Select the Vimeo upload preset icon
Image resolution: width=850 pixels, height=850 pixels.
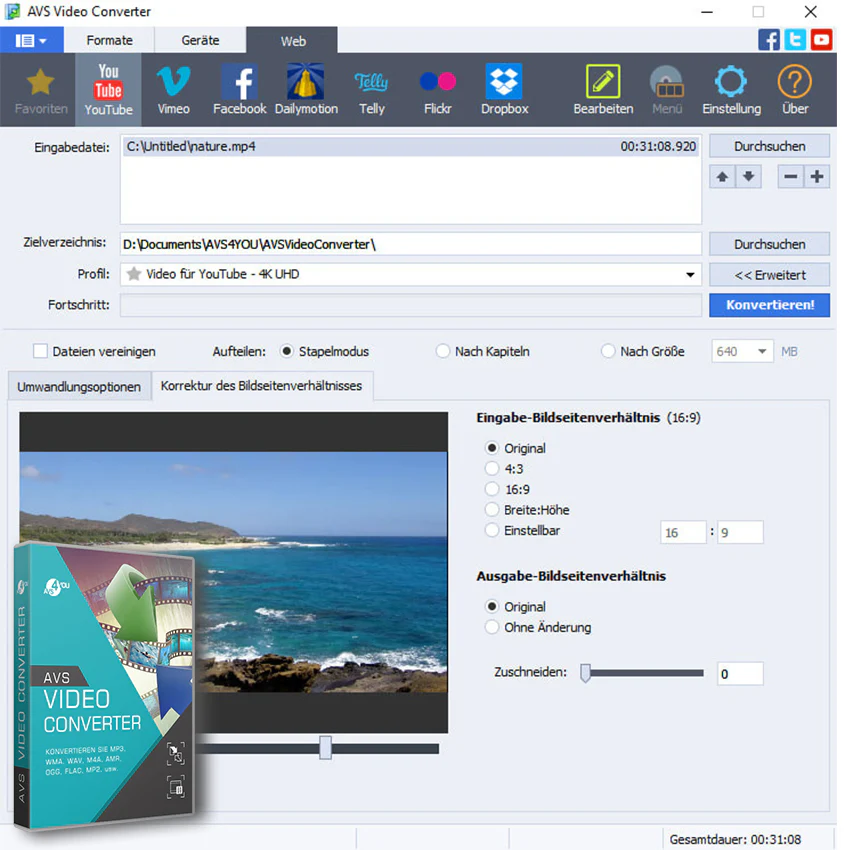coord(173,89)
